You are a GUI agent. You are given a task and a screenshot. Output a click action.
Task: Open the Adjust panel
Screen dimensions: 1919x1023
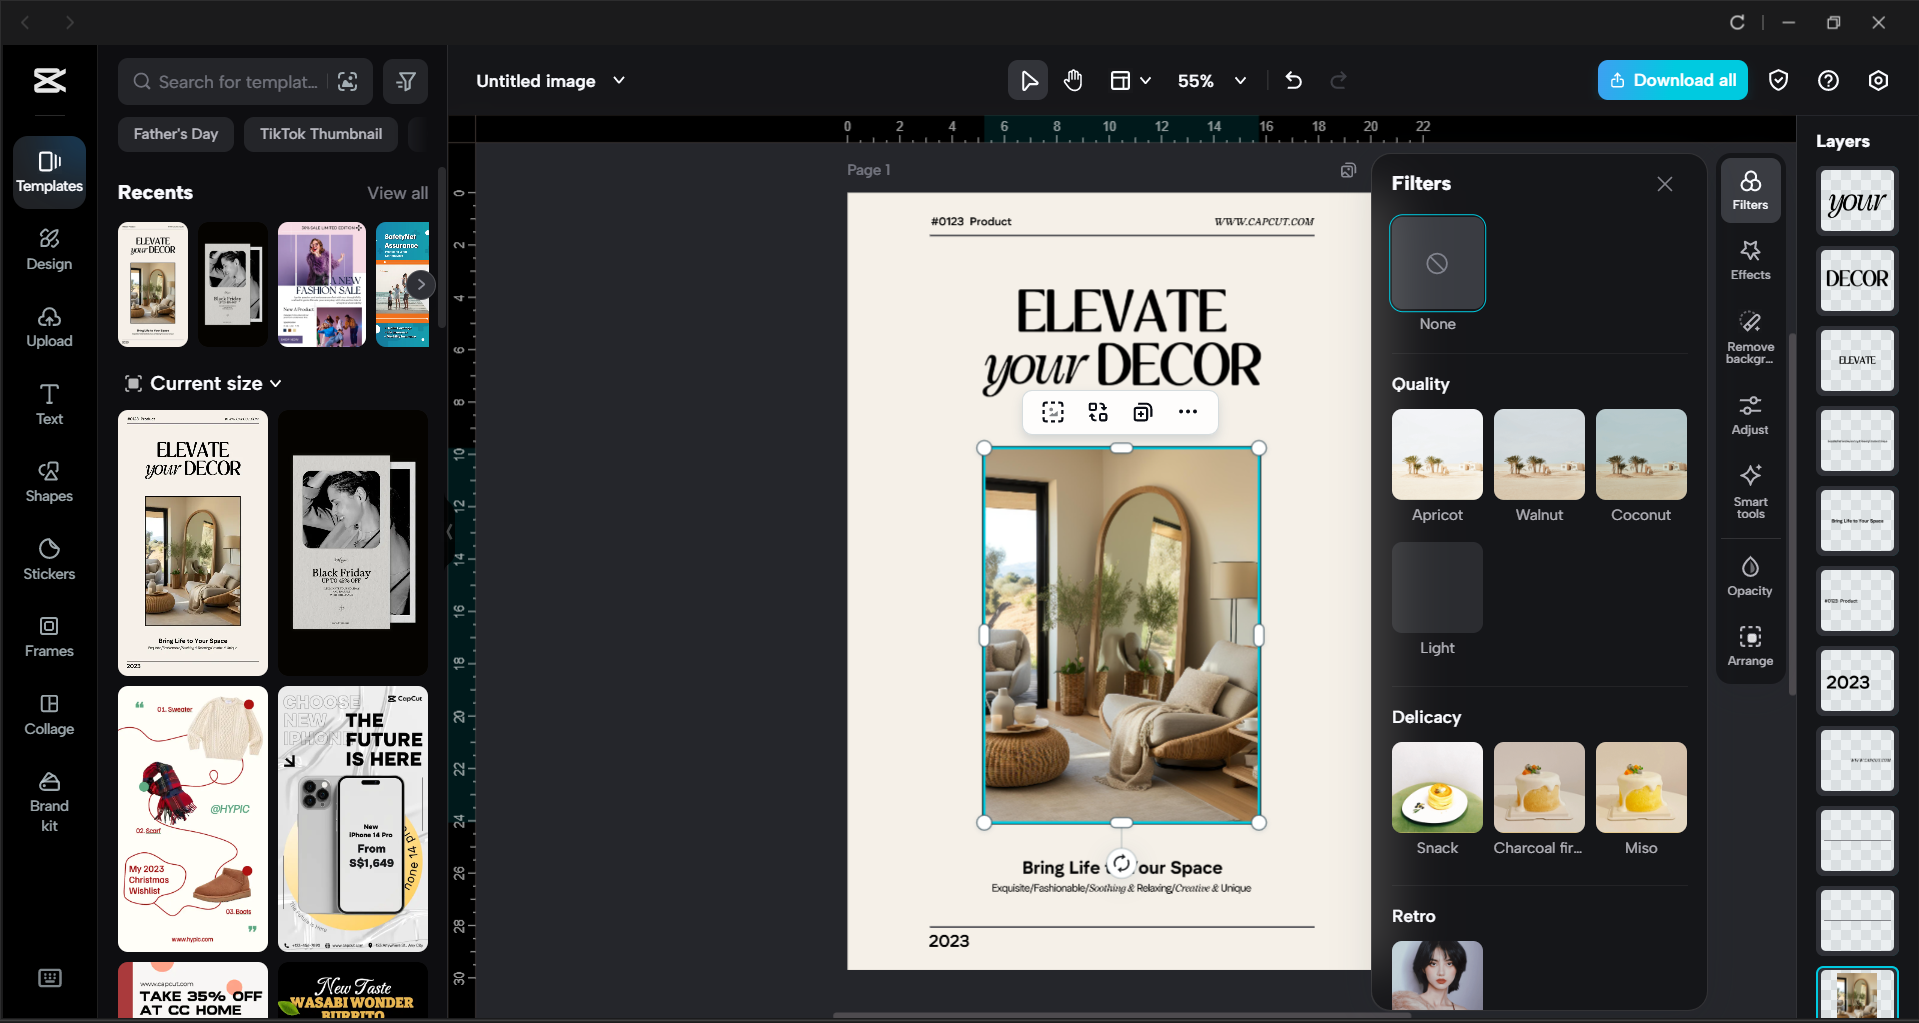[x=1749, y=414]
